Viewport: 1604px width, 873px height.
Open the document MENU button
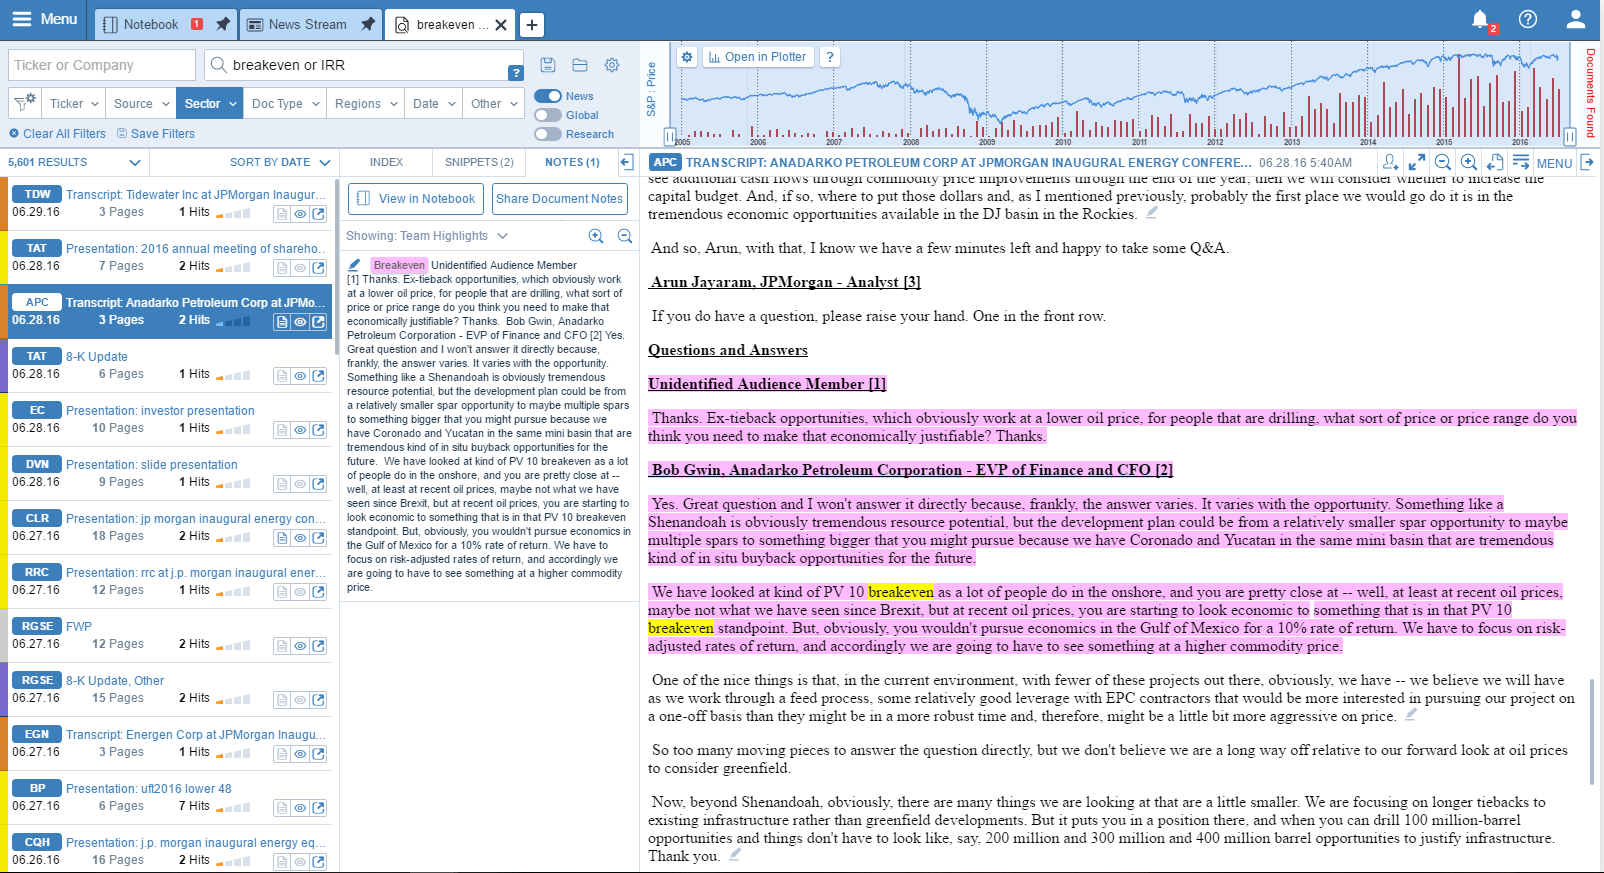coord(1554,163)
